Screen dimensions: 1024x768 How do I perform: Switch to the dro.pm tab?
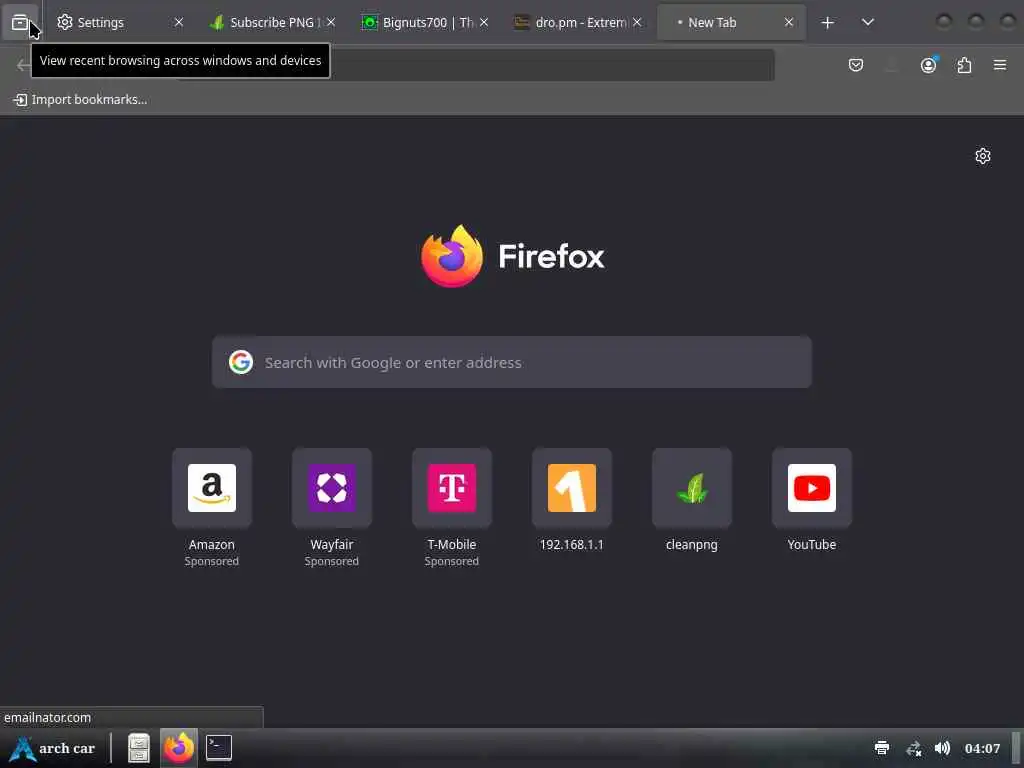tap(579, 22)
